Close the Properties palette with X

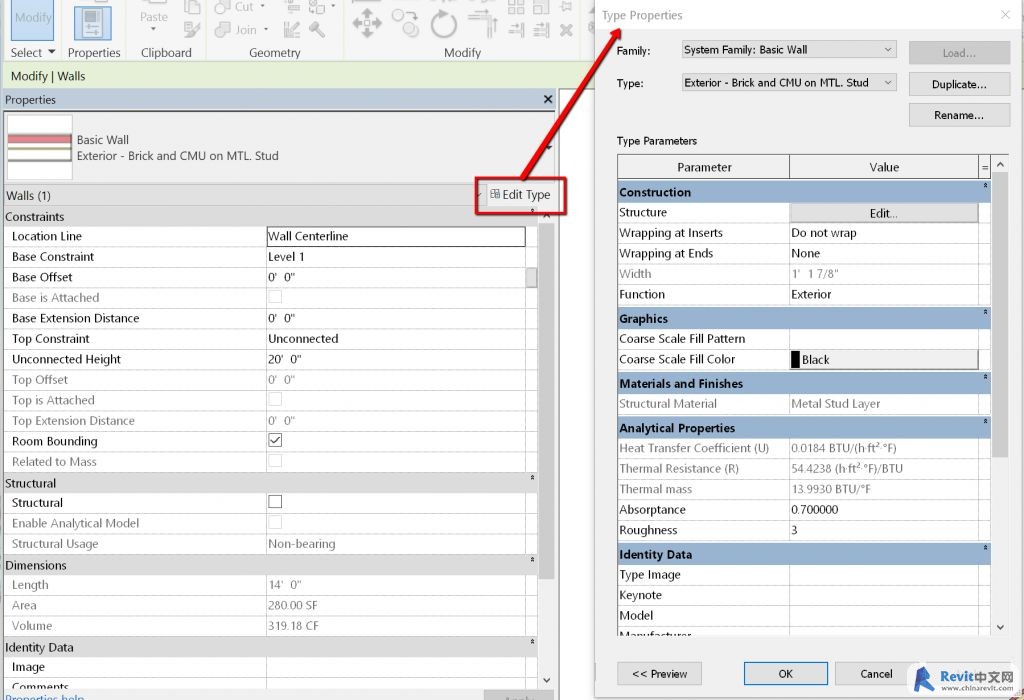(x=548, y=99)
